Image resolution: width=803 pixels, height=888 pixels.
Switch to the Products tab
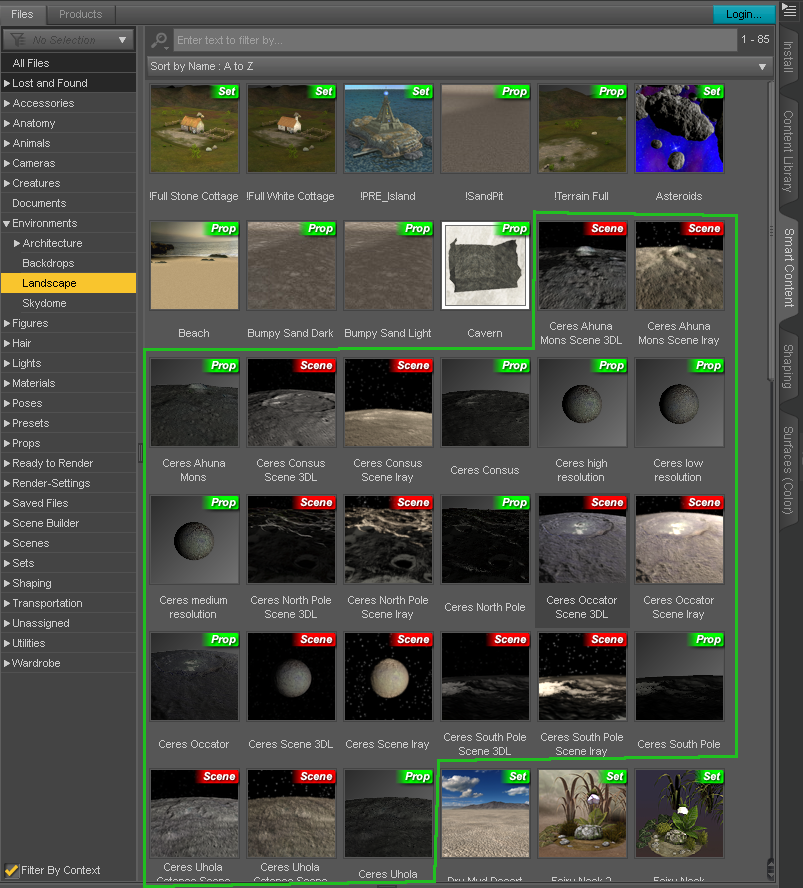[80, 14]
